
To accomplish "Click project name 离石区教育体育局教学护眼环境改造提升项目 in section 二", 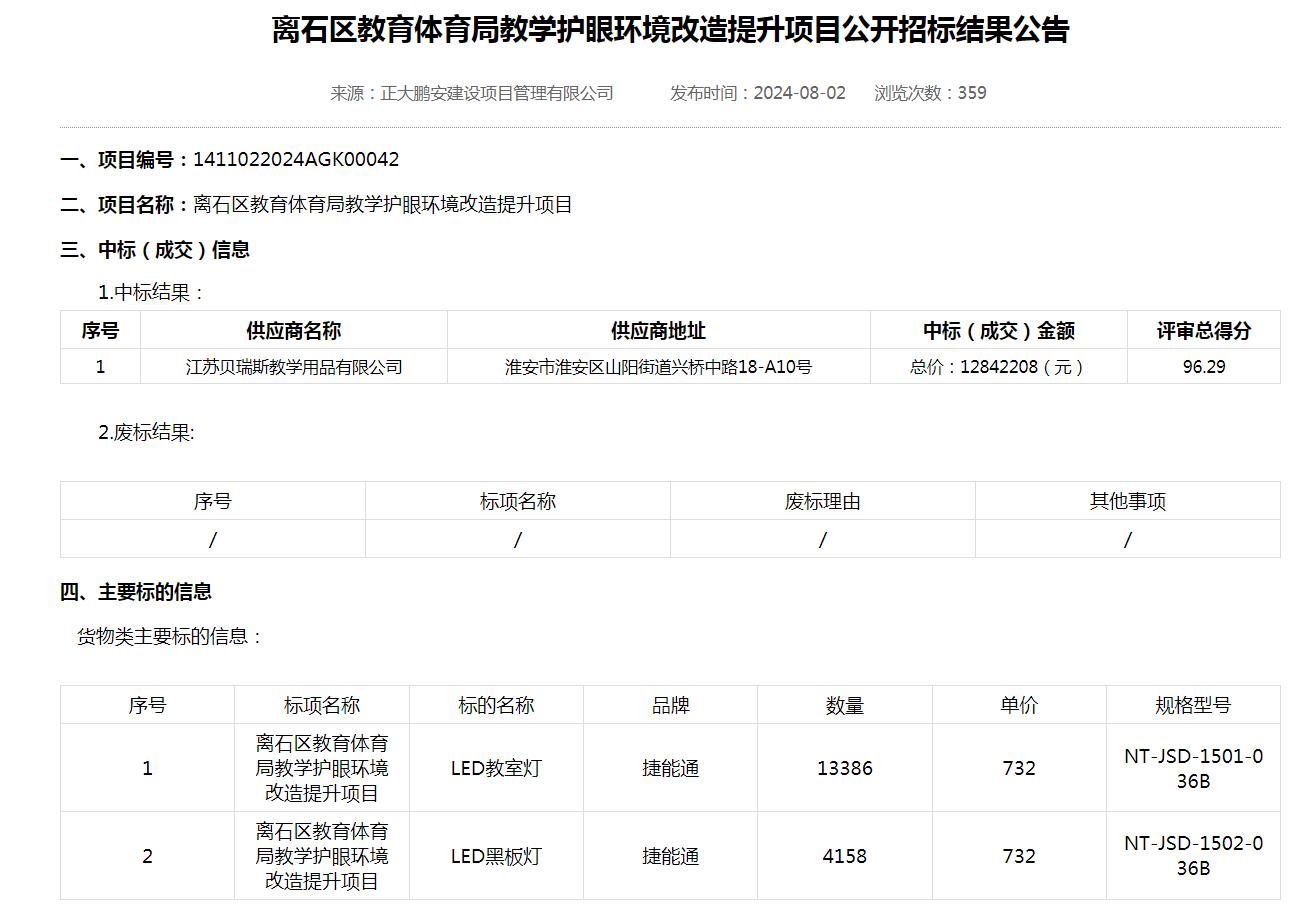I will tap(383, 205).
